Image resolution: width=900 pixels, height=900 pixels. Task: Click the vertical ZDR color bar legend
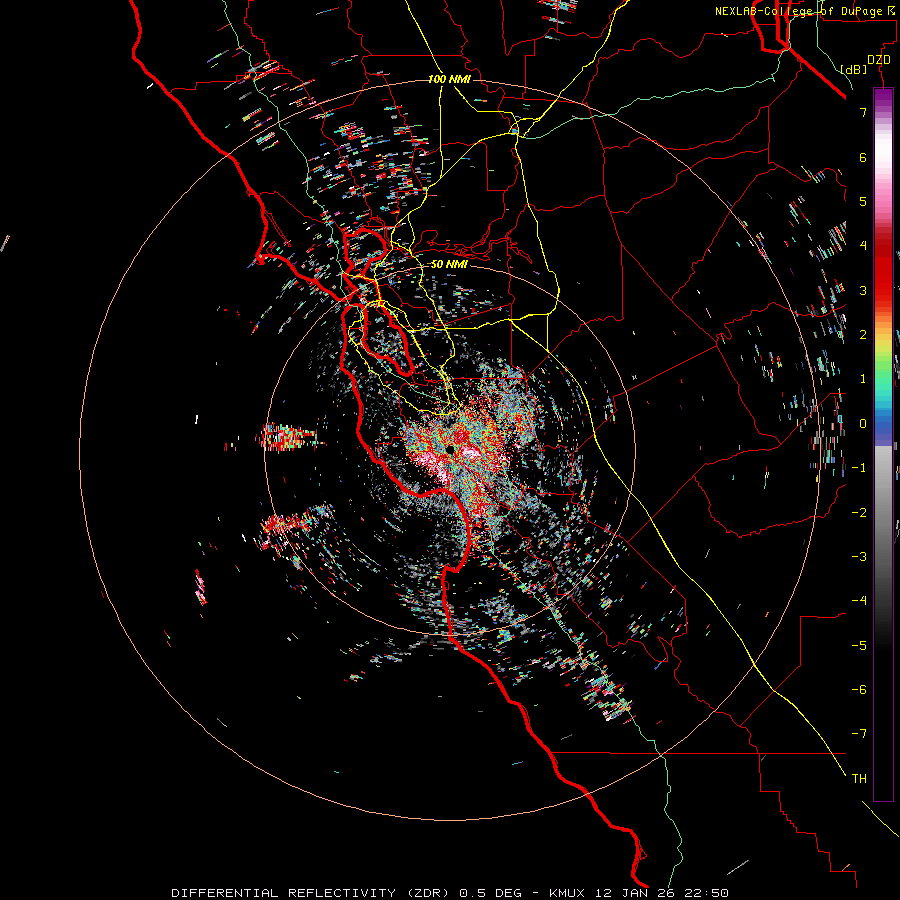tap(883, 445)
